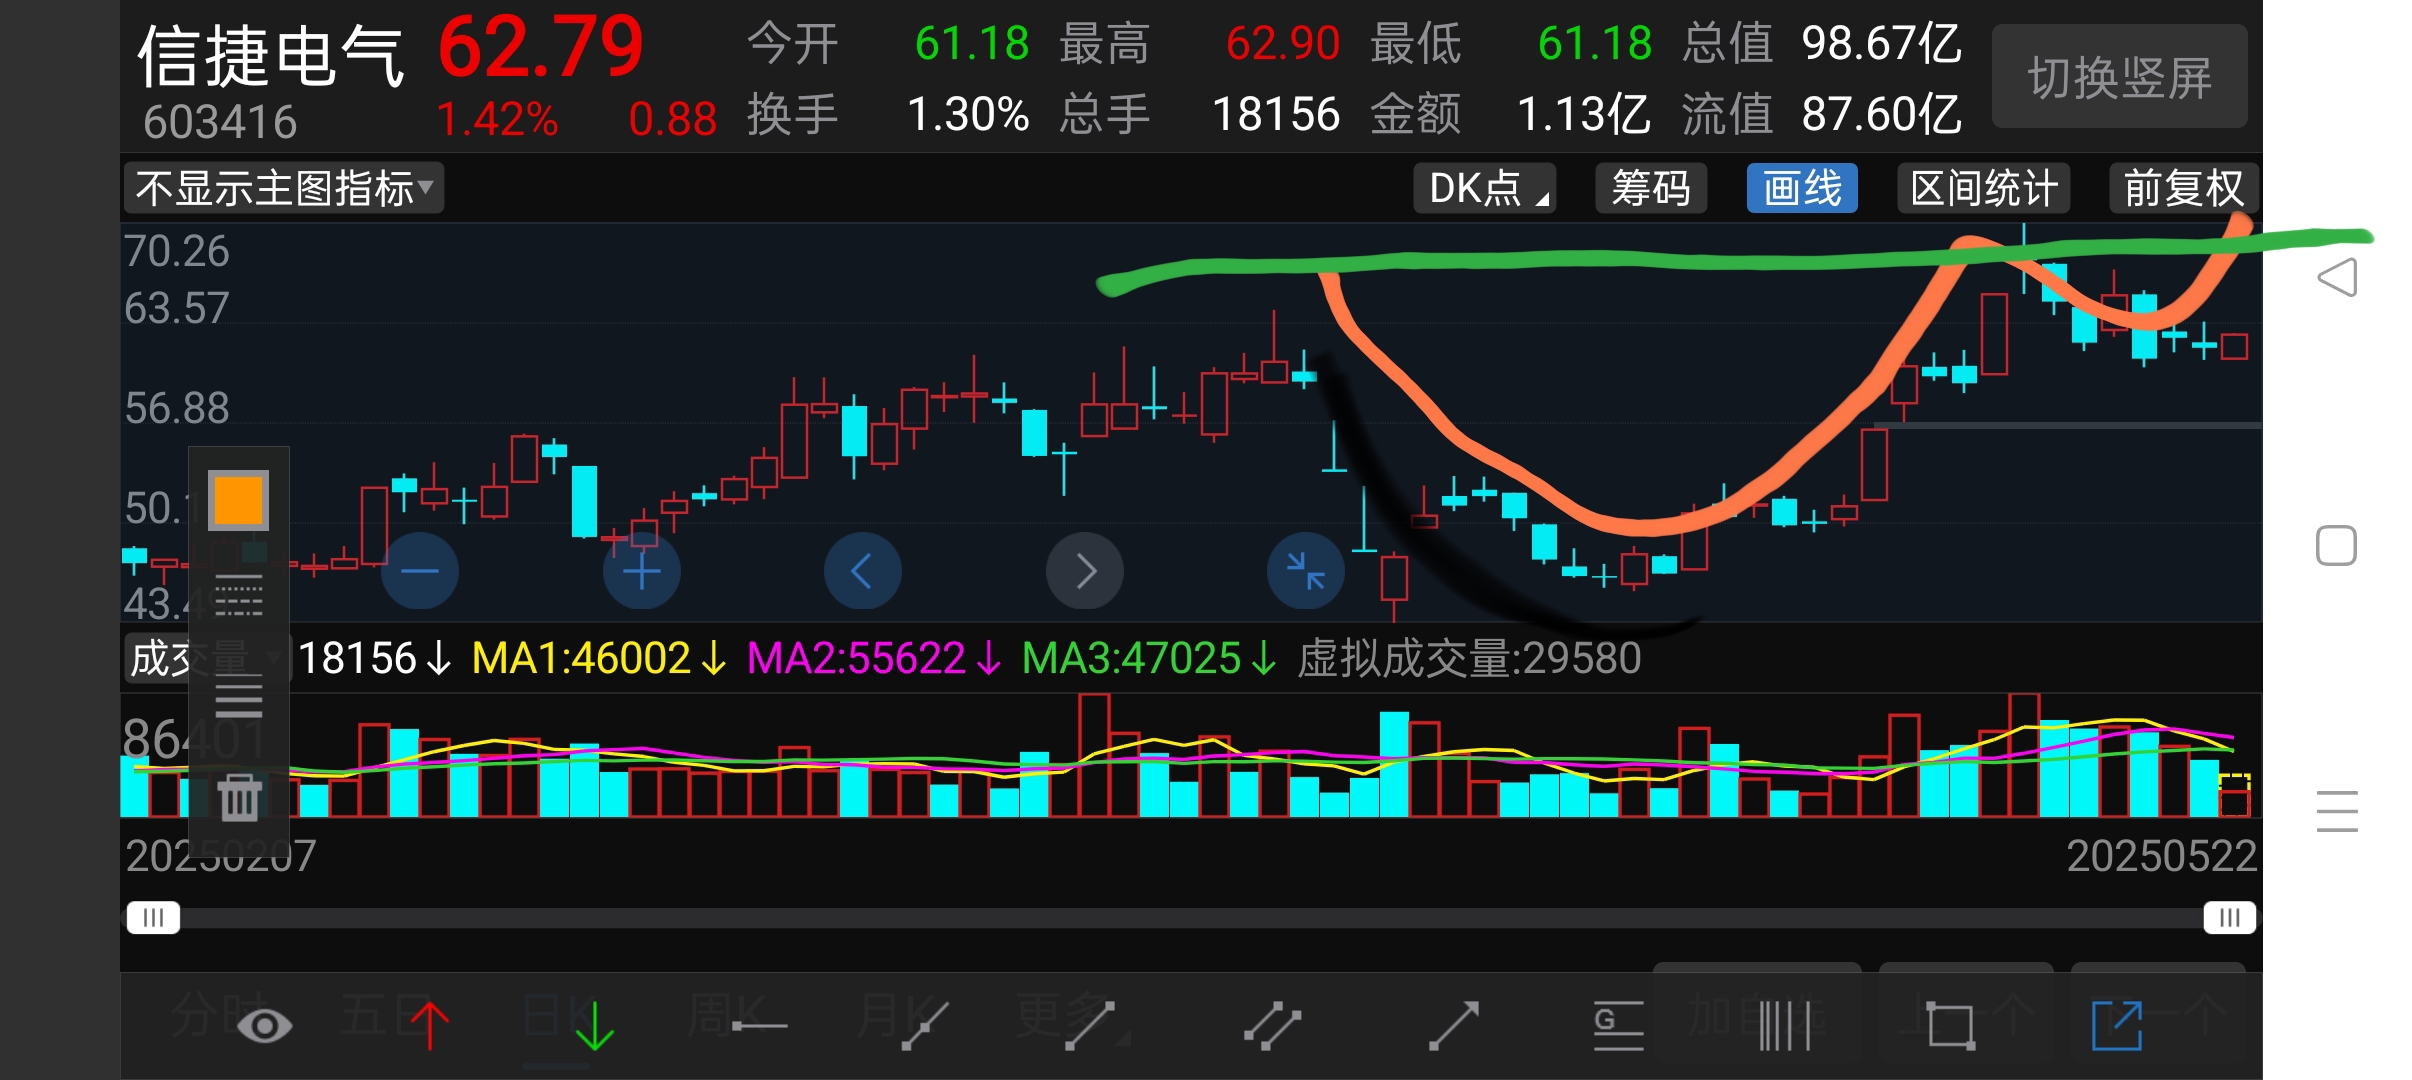Delete drawings with the trash icon

pyautogui.click(x=239, y=797)
